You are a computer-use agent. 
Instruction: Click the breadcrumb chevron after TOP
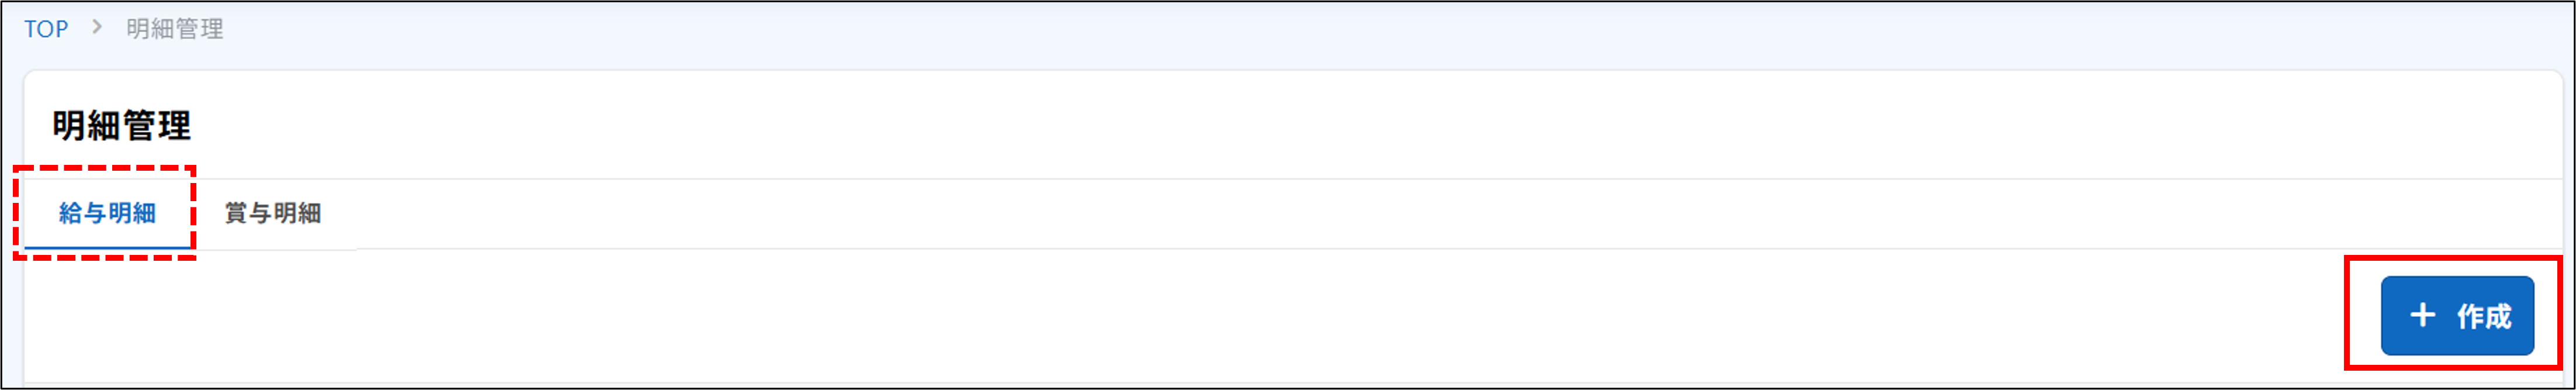(97, 27)
